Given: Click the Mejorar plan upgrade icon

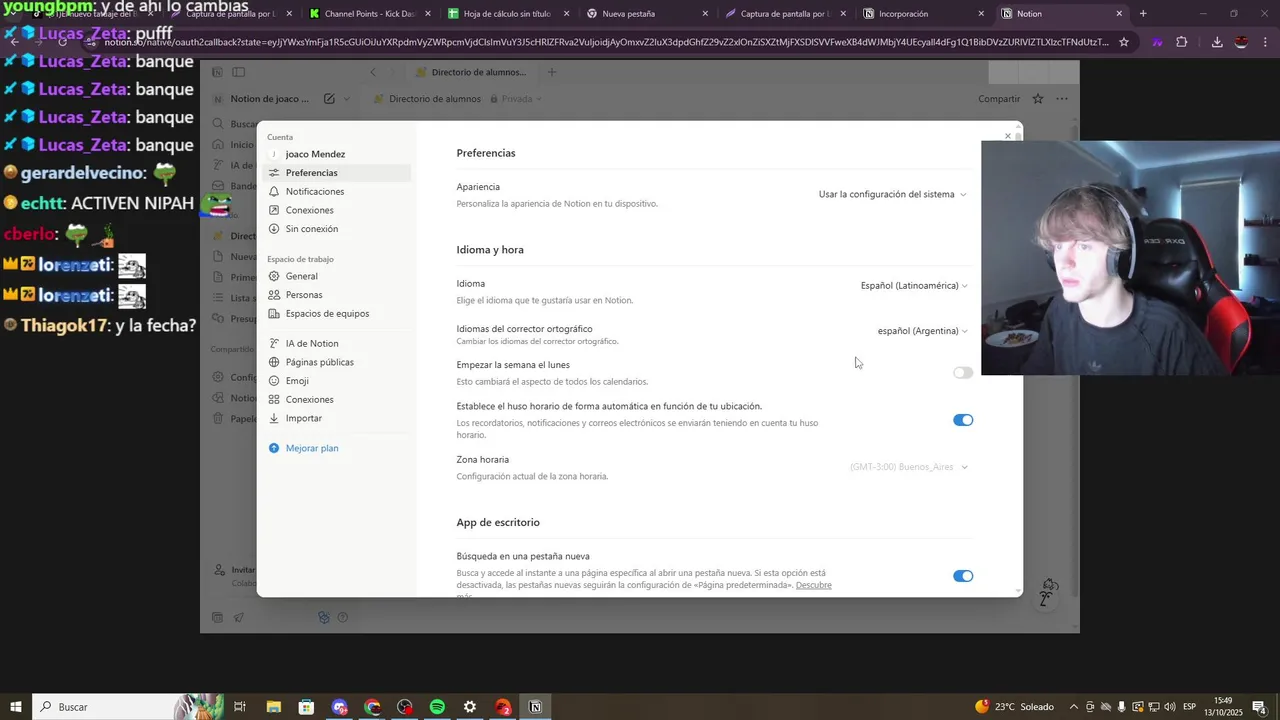Looking at the screenshot, I should tap(274, 448).
